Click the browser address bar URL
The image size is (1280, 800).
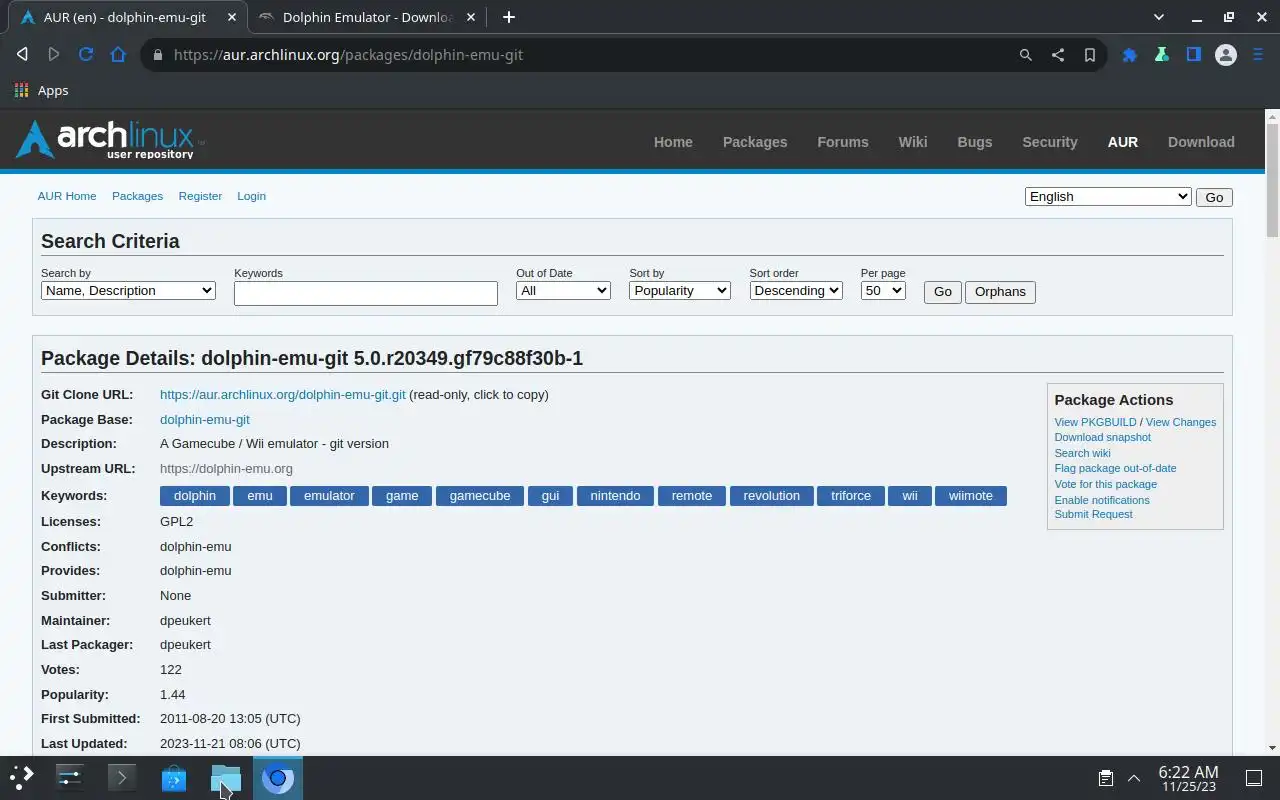pos(348,55)
